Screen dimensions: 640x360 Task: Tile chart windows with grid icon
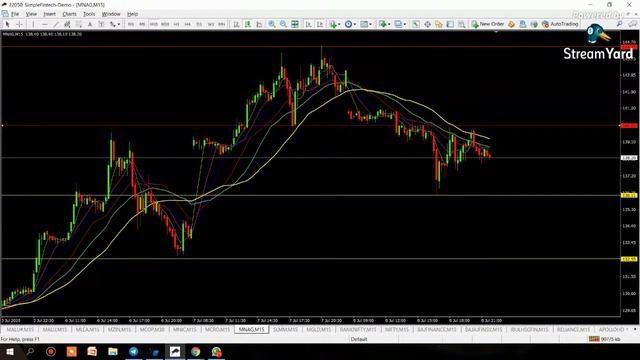click(x=294, y=24)
